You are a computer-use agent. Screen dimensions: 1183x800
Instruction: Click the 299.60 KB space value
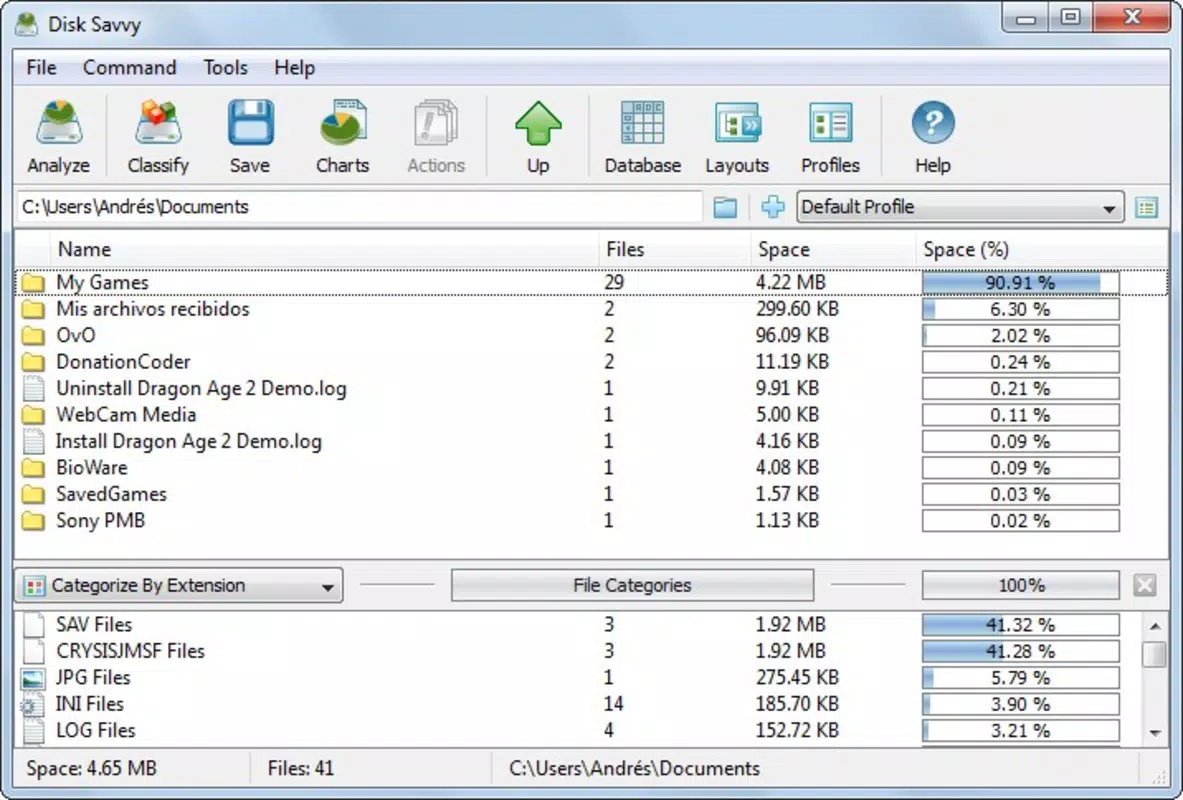pos(797,309)
